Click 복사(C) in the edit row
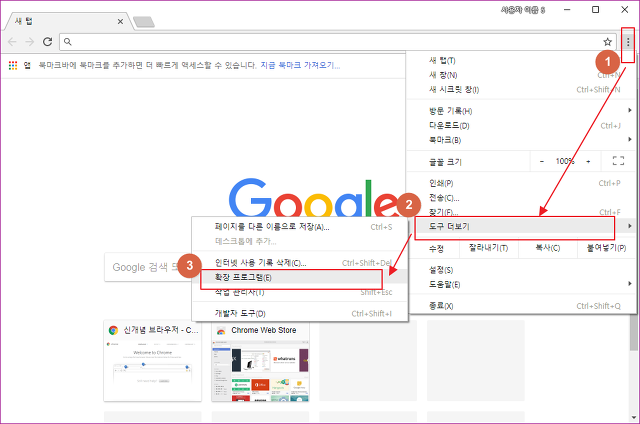640x424 pixels. pos(547,248)
